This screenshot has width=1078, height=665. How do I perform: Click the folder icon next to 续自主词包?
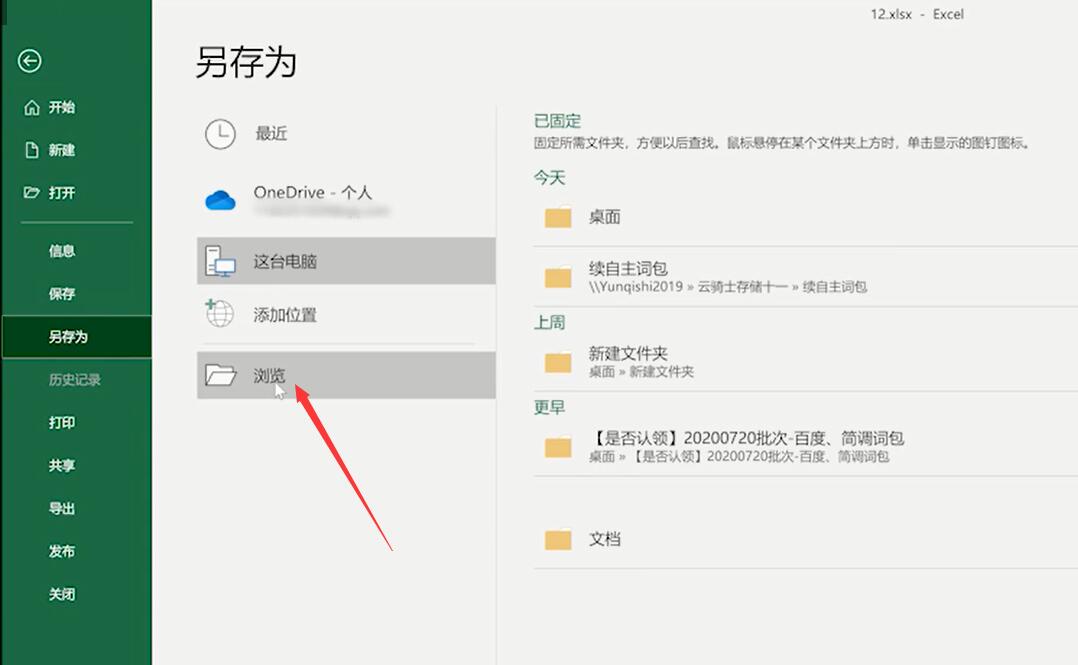pos(558,277)
